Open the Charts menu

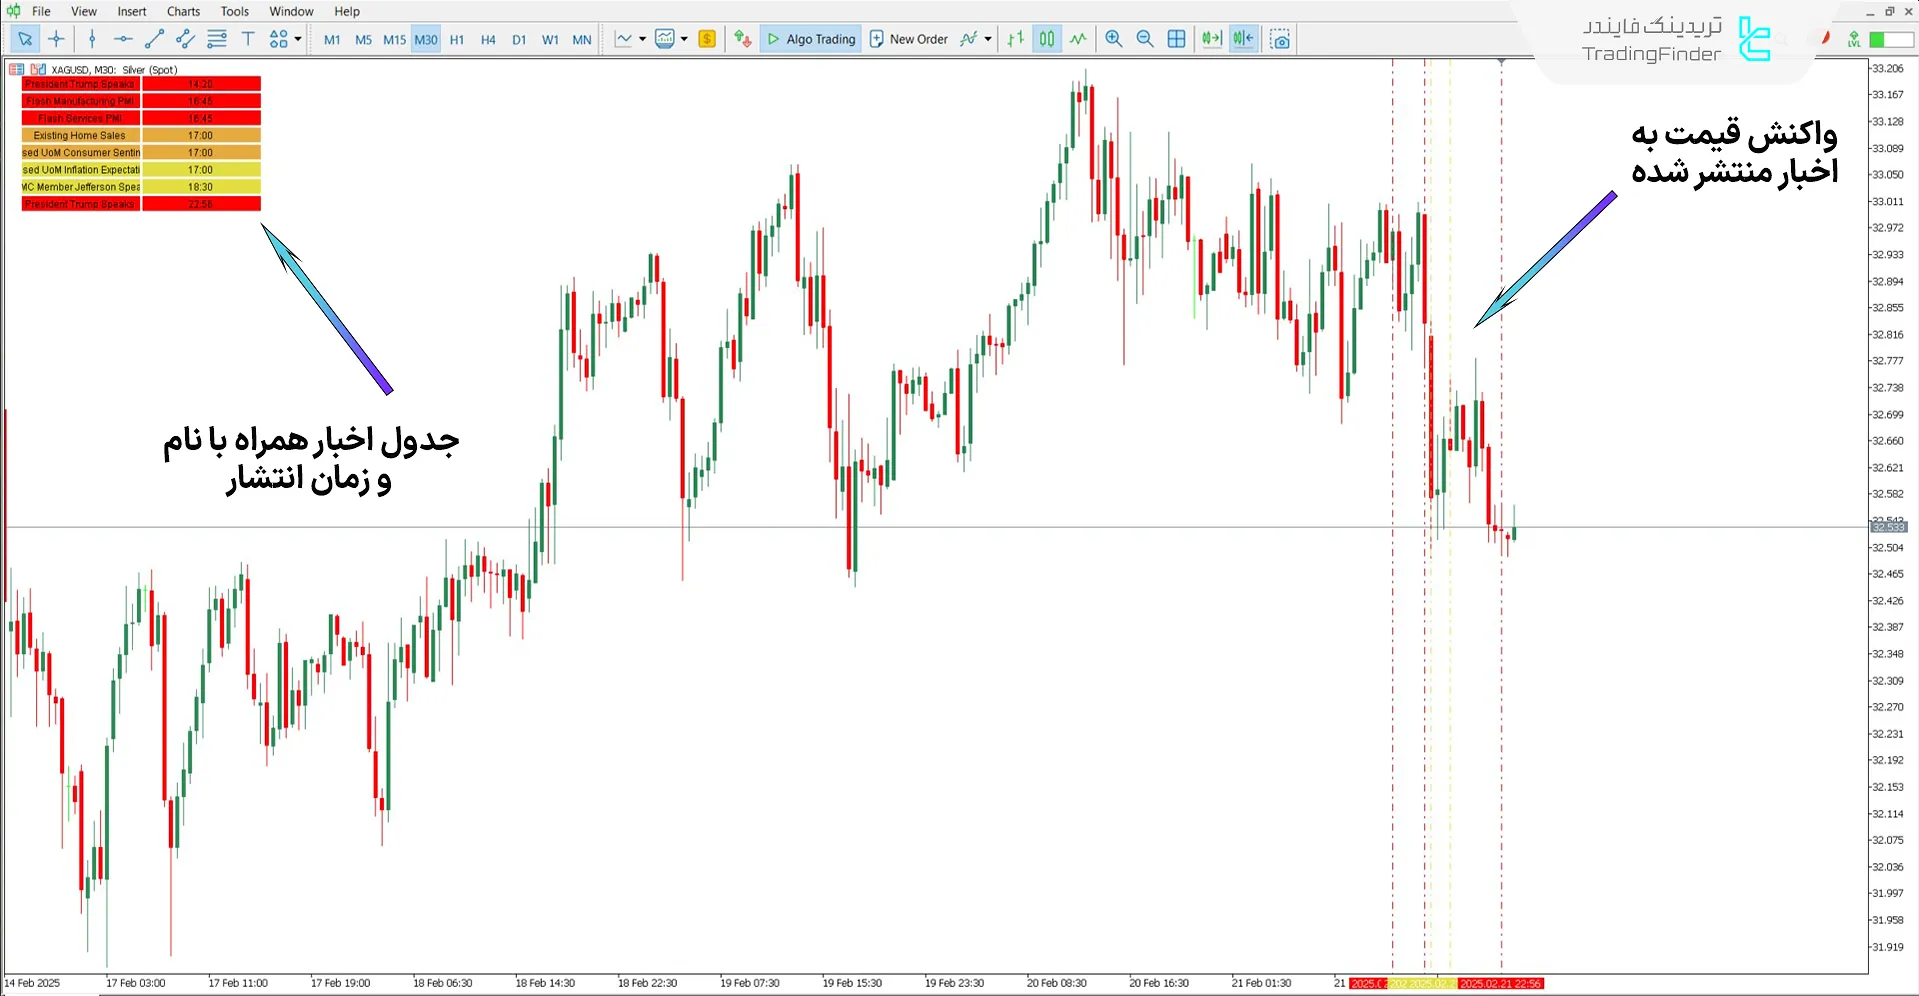(x=183, y=11)
